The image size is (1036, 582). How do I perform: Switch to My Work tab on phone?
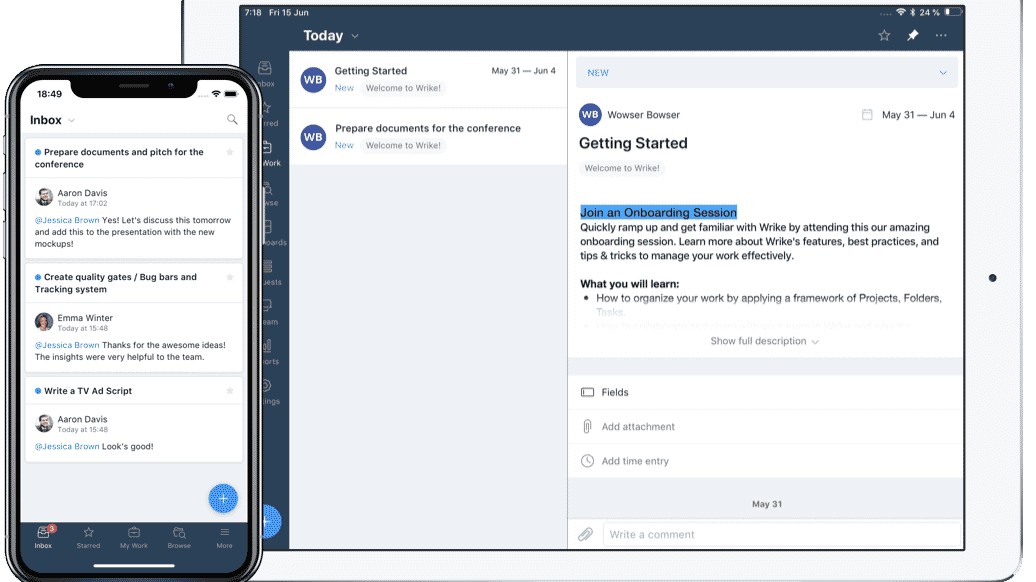pyautogui.click(x=133, y=537)
